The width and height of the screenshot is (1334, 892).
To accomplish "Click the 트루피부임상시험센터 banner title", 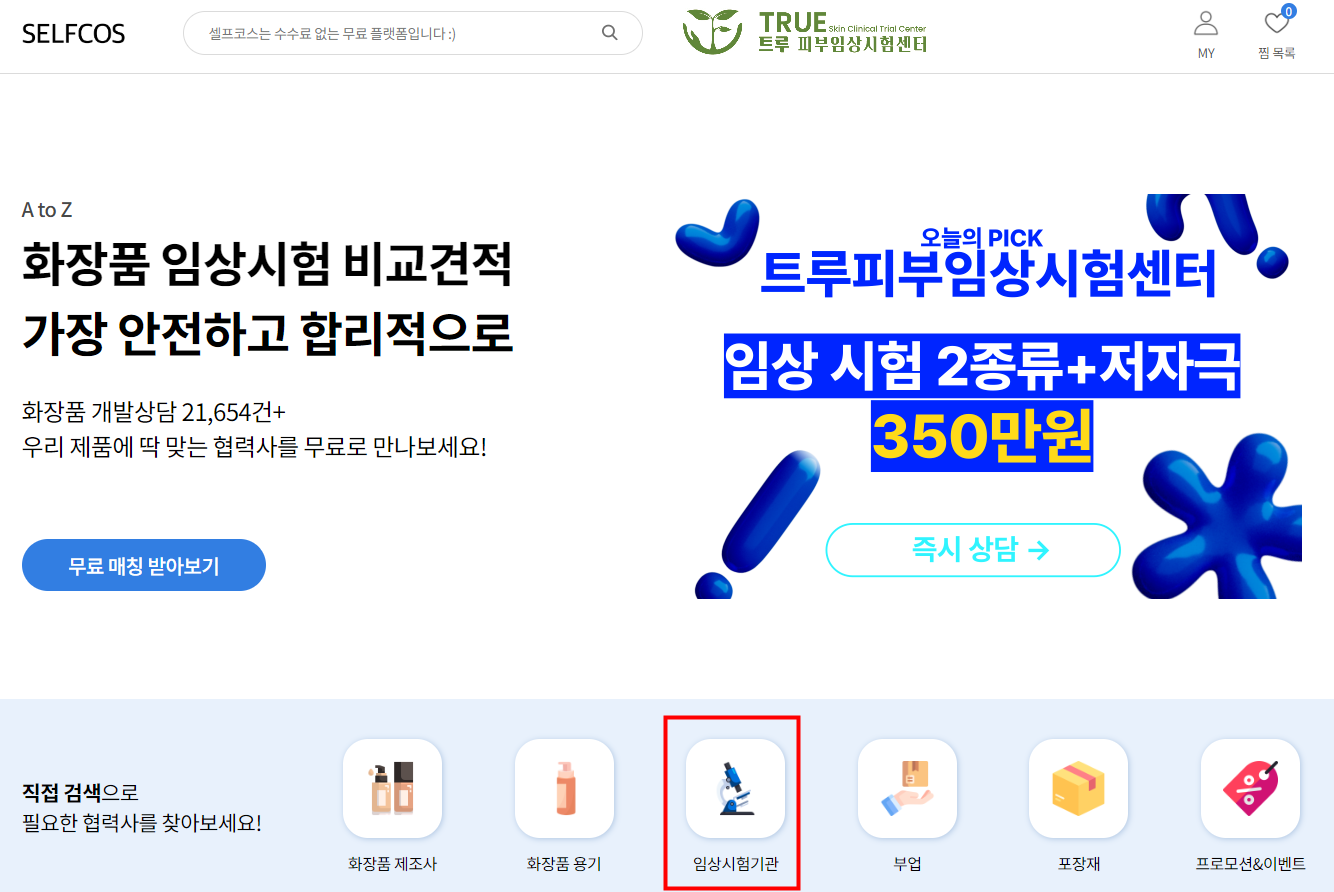I will 988,273.
